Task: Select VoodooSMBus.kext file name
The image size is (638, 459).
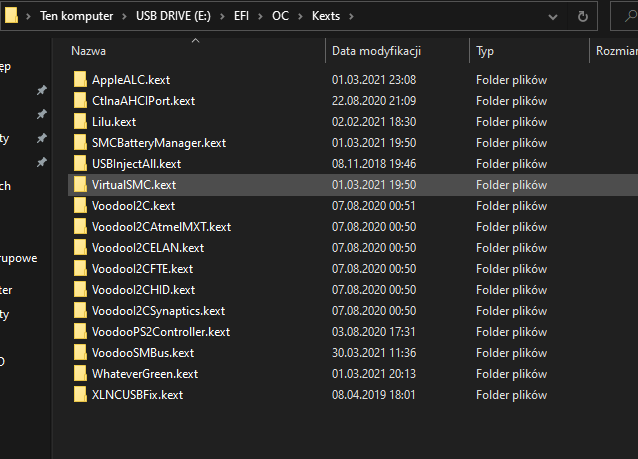Action: click(x=143, y=352)
